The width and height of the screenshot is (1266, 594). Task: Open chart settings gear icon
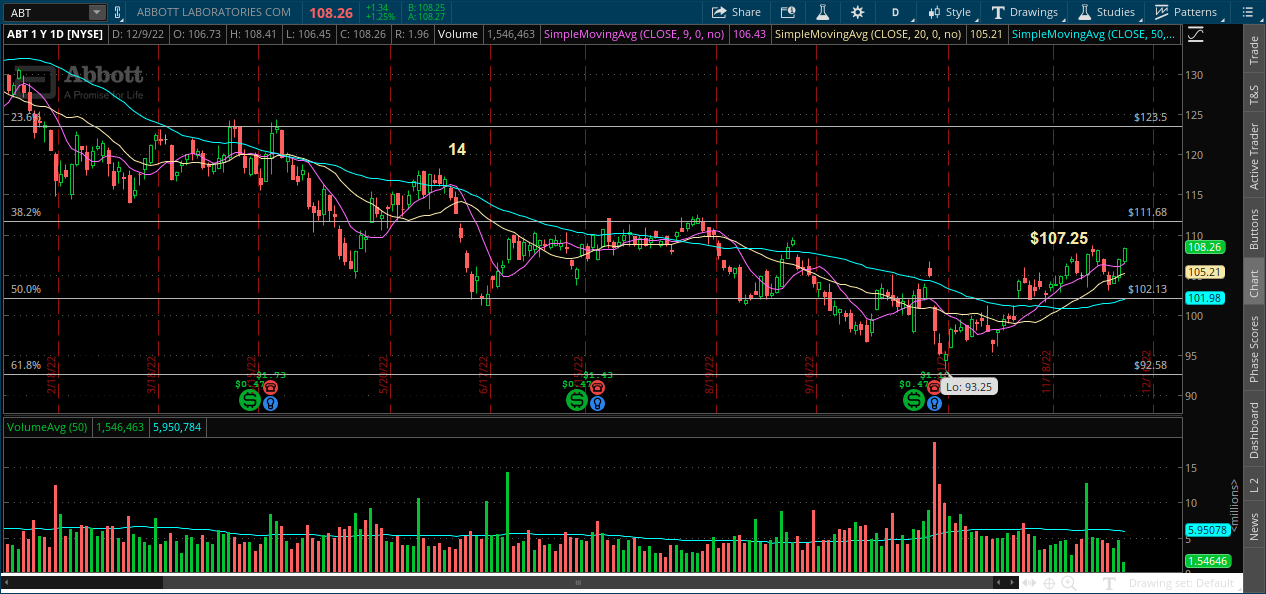coord(857,12)
